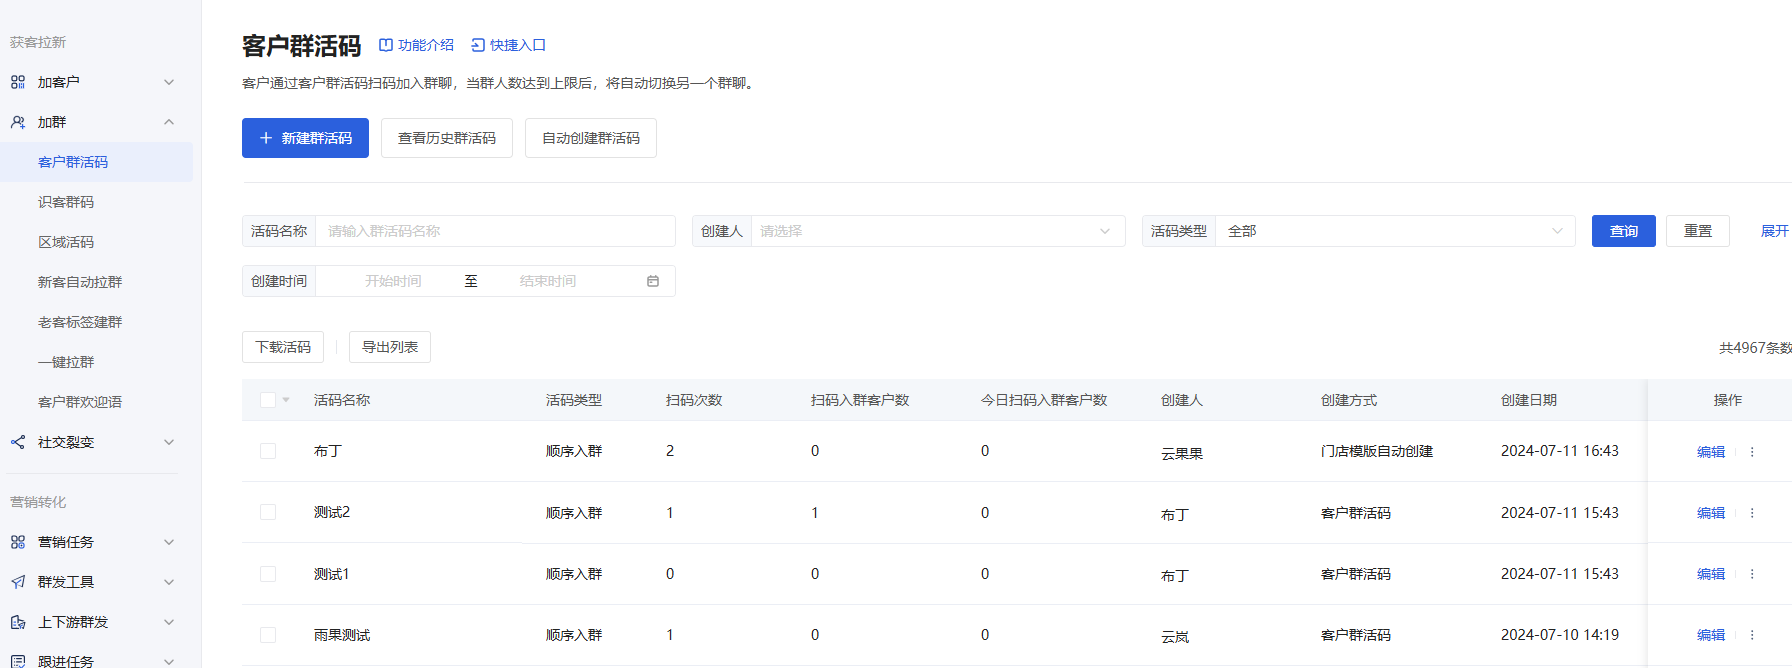Click the 门店模版自动创建 cell text
The width and height of the screenshot is (1792, 668).
point(1377,451)
